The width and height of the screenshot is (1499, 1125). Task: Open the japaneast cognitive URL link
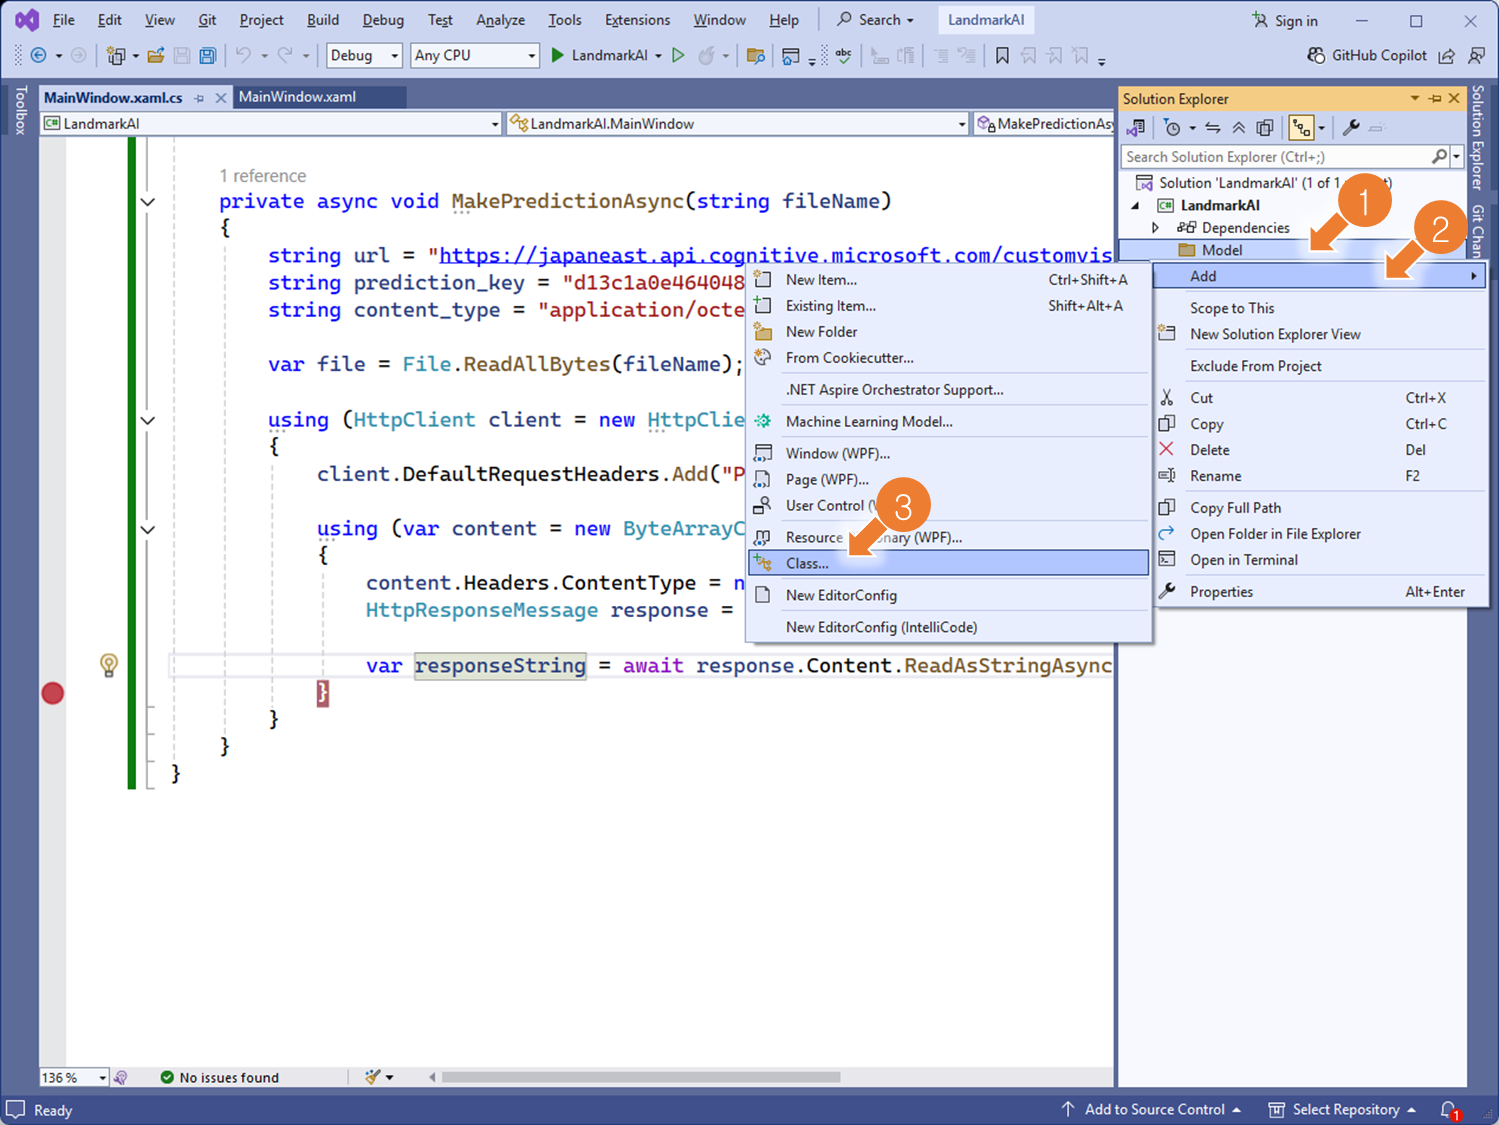pyautogui.click(x=776, y=256)
